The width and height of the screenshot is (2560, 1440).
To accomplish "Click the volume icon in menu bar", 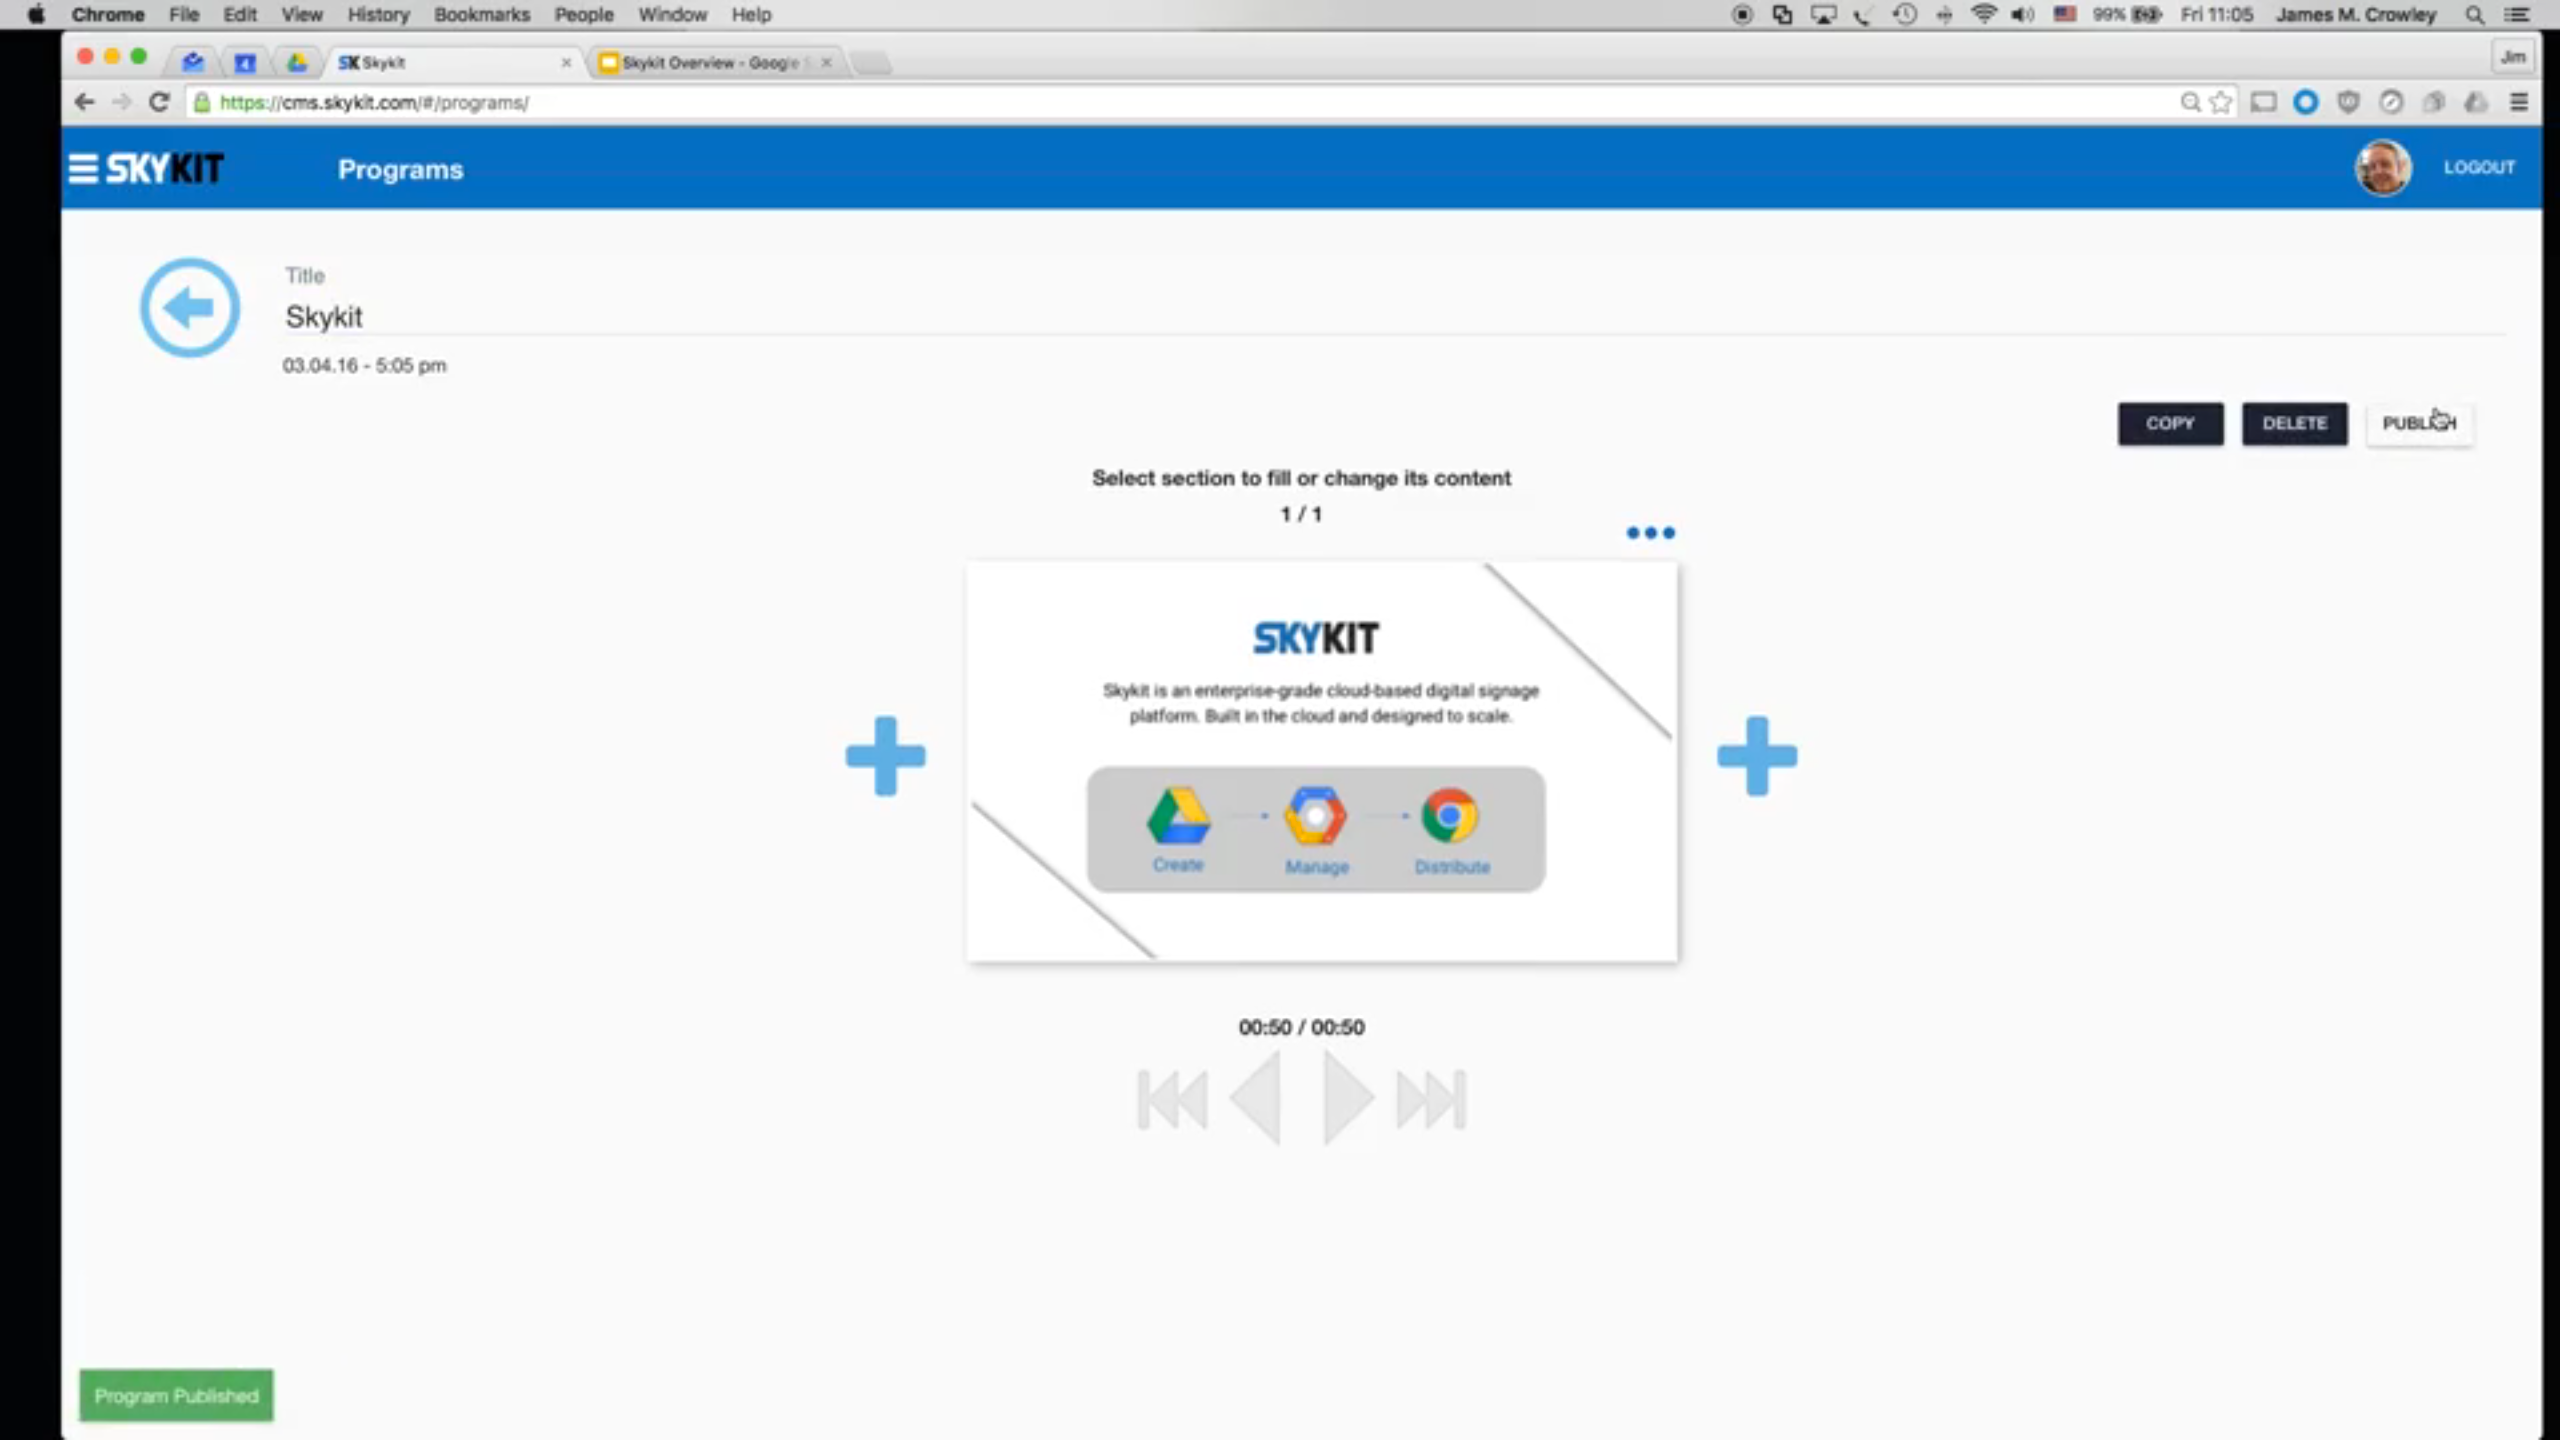I will [2023, 15].
